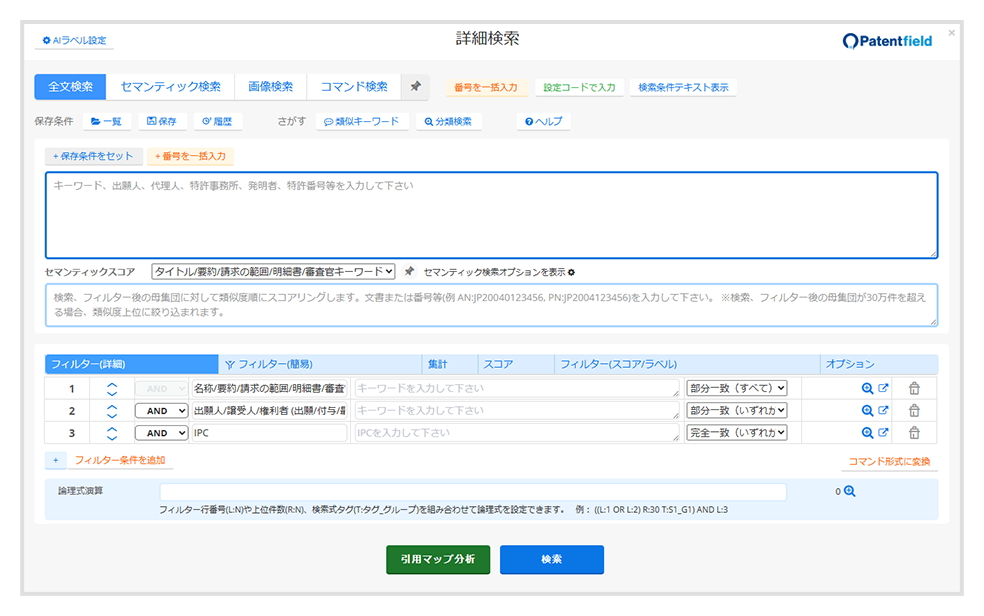Focus IPCを入力して下さい input field
The height and width of the screenshot is (616, 984).
point(517,432)
